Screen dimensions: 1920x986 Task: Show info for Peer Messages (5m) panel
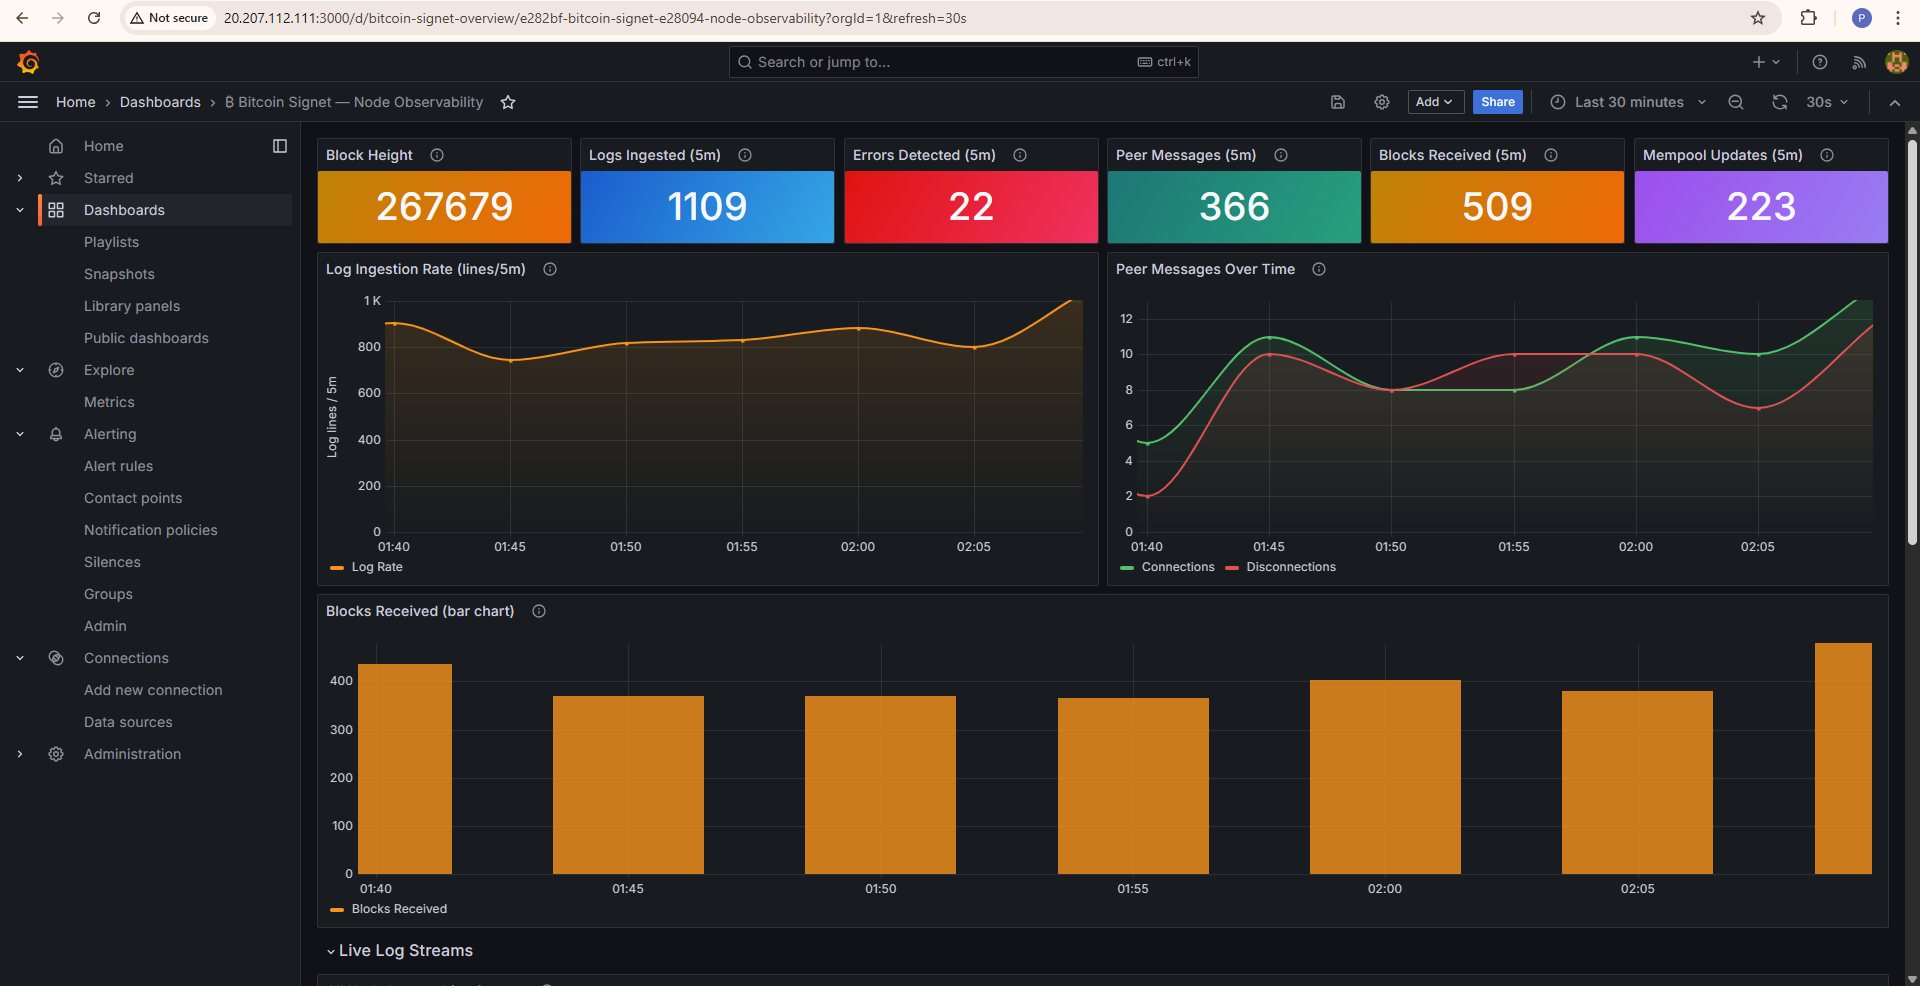pos(1281,155)
